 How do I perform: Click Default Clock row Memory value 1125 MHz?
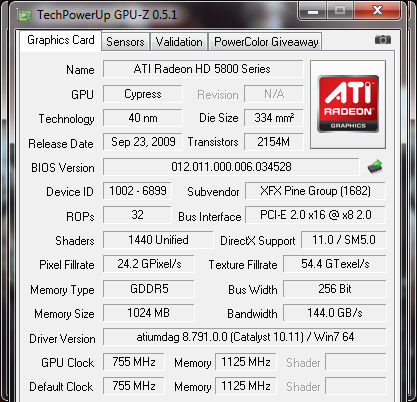click(x=246, y=386)
